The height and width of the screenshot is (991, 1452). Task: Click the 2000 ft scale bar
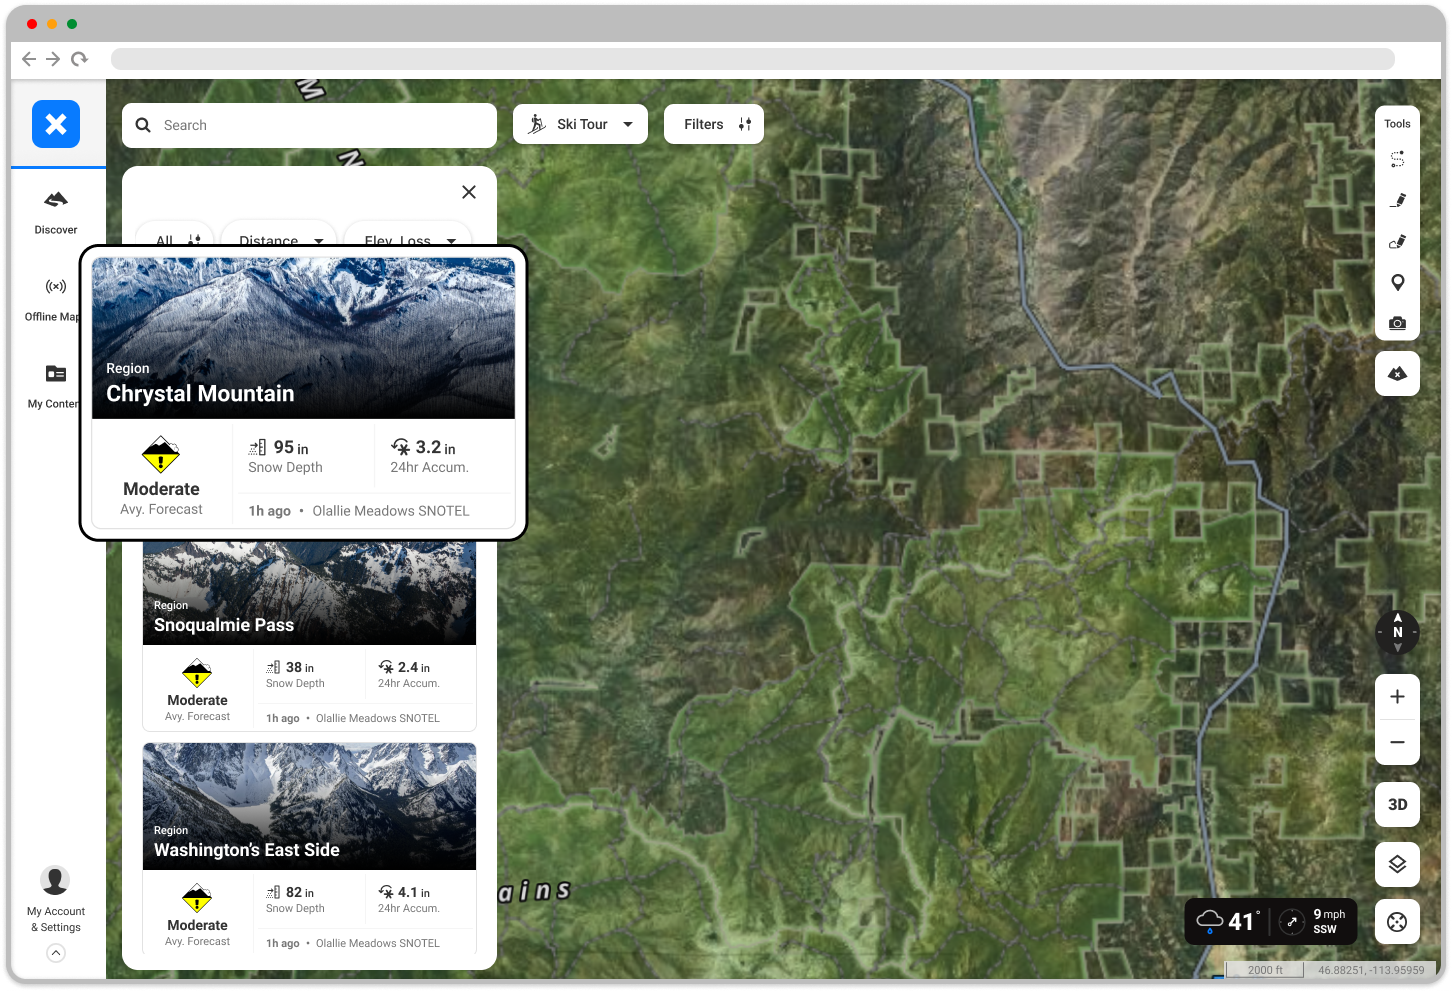point(1265,970)
